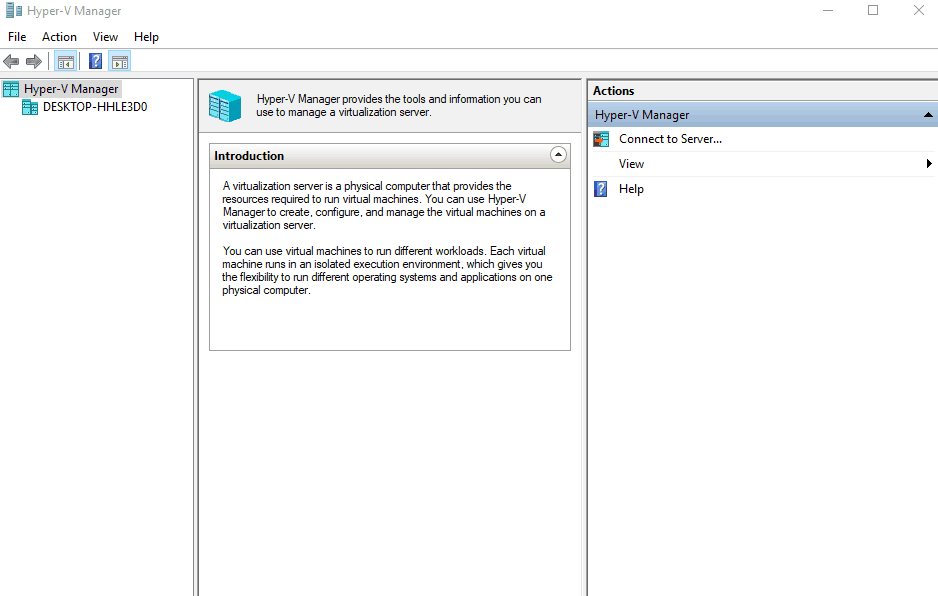938x596 pixels.
Task: Click the blue Help toolbar icon
Action: pos(96,61)
